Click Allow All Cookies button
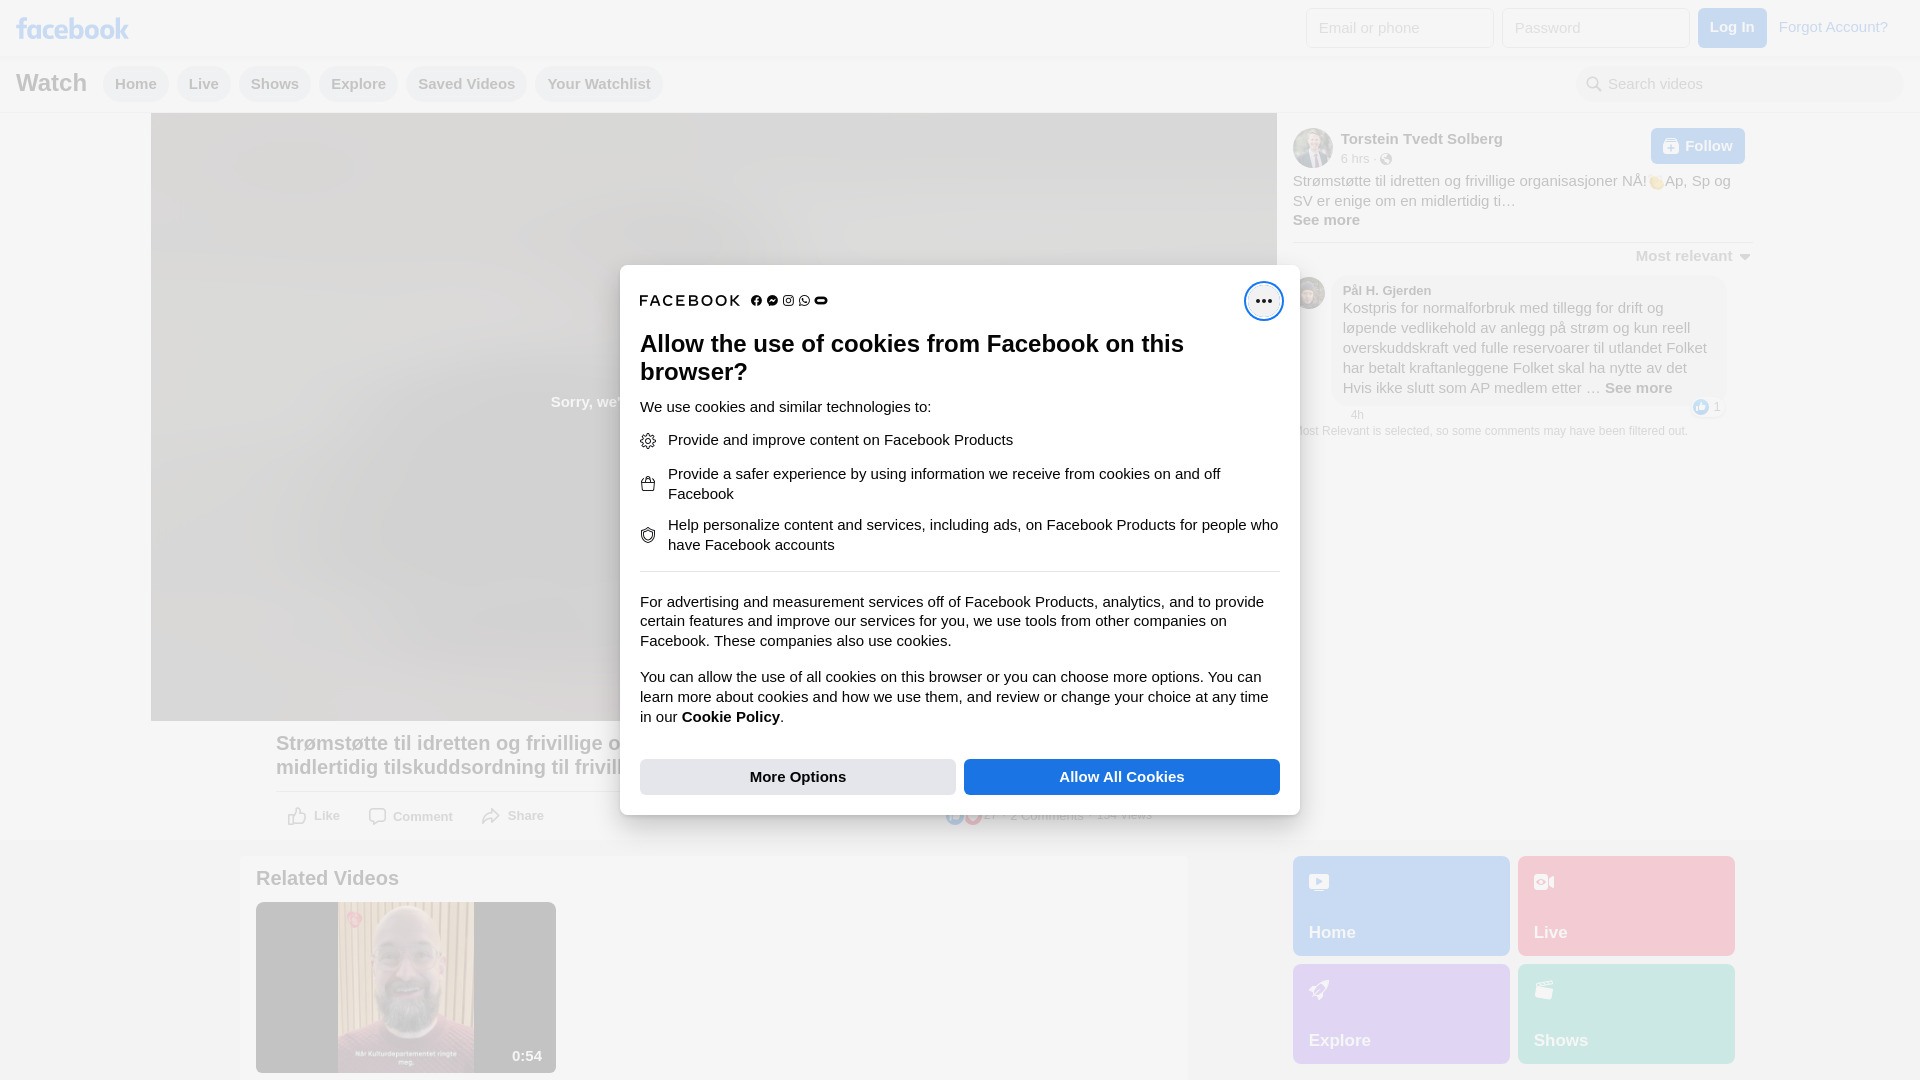Viewport: 1920px width, 1080px height. (1121, 777)
